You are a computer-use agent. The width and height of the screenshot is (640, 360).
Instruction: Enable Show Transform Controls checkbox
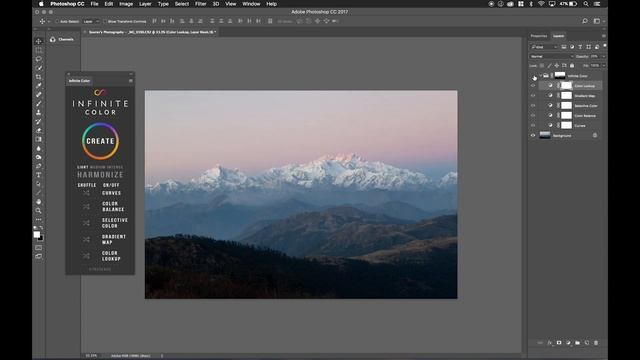[x=105, y=21]
